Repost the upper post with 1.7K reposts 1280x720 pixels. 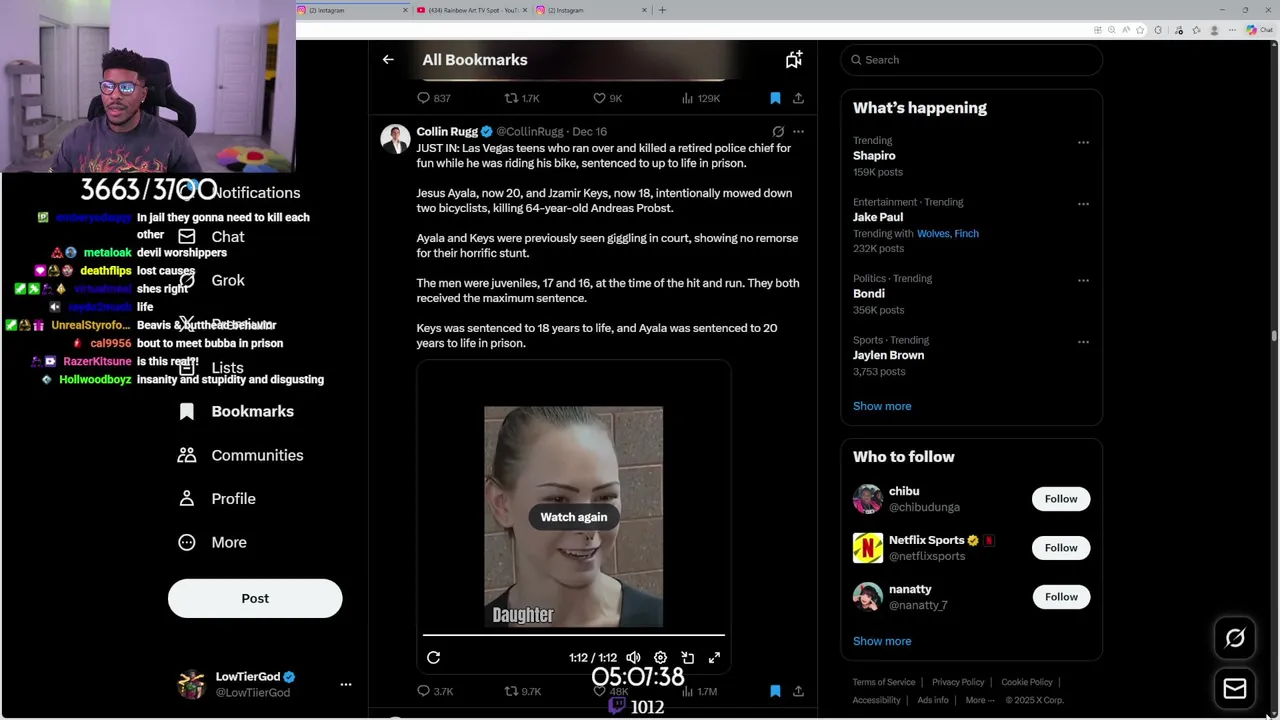522,98
